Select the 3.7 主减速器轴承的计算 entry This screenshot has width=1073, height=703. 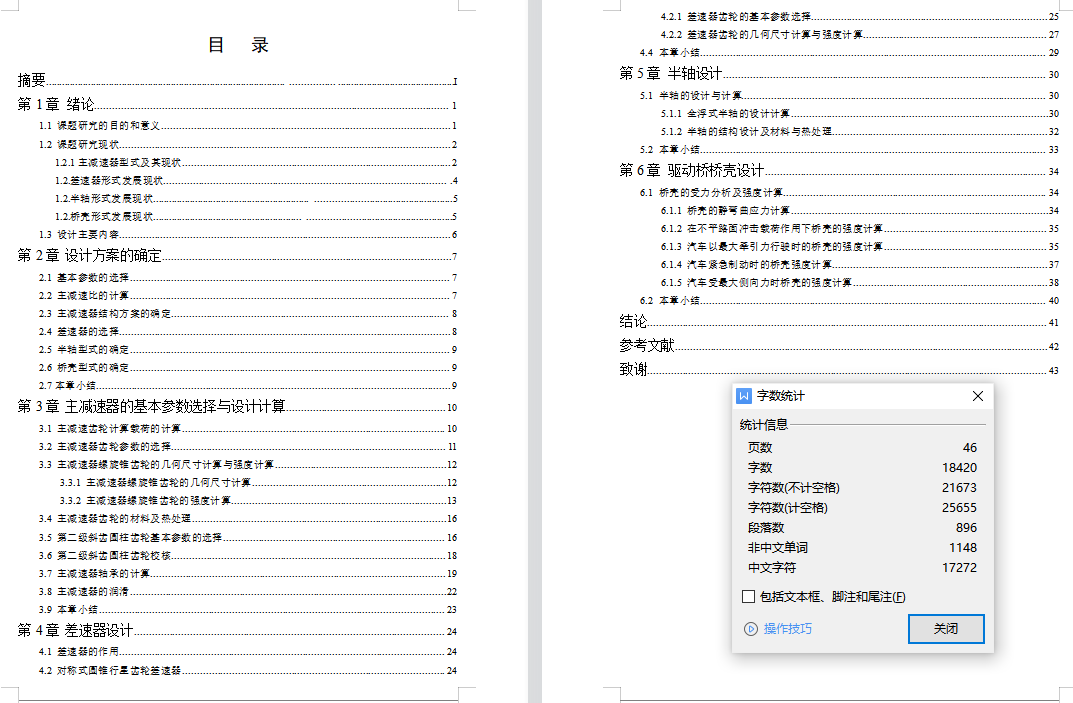[x=95, y=573]
